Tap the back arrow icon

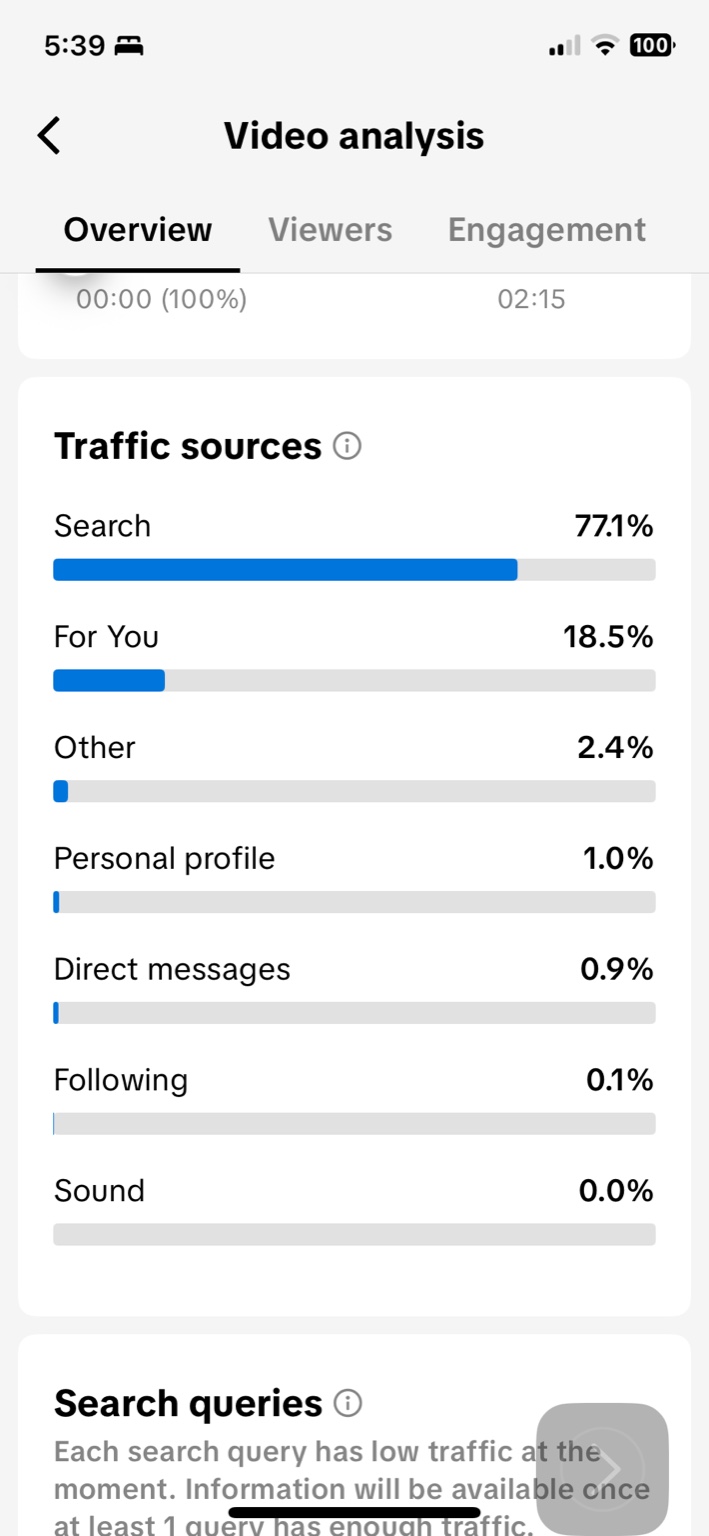pos(49,135)
